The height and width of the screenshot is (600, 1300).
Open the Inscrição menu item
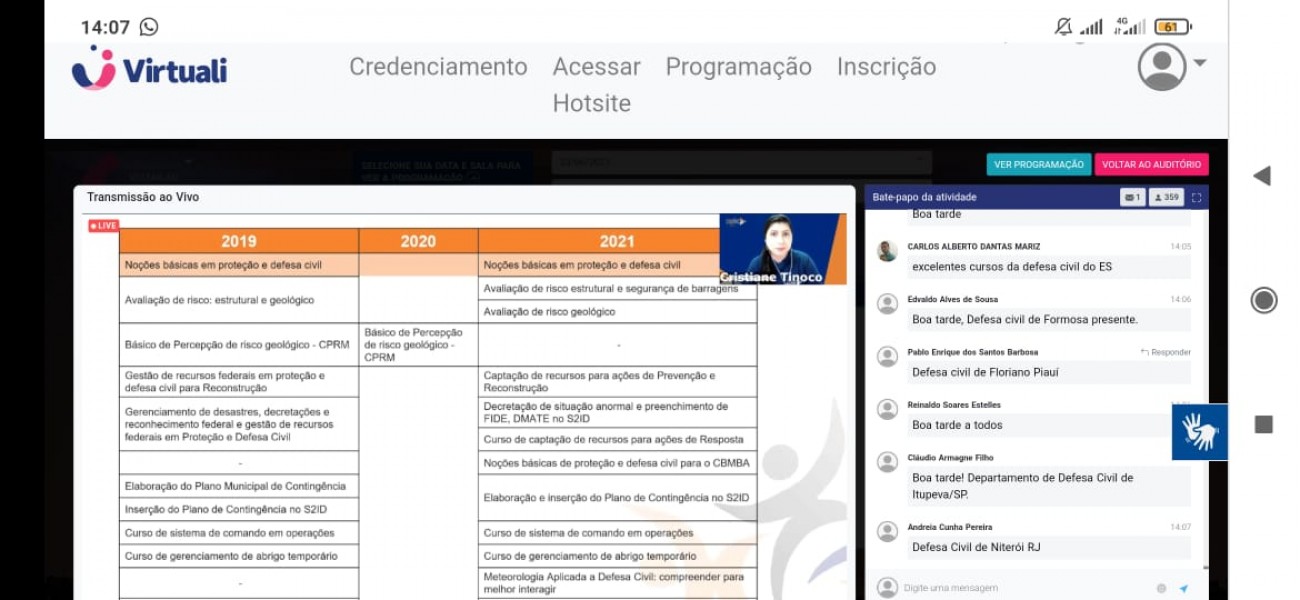(886, 67)
